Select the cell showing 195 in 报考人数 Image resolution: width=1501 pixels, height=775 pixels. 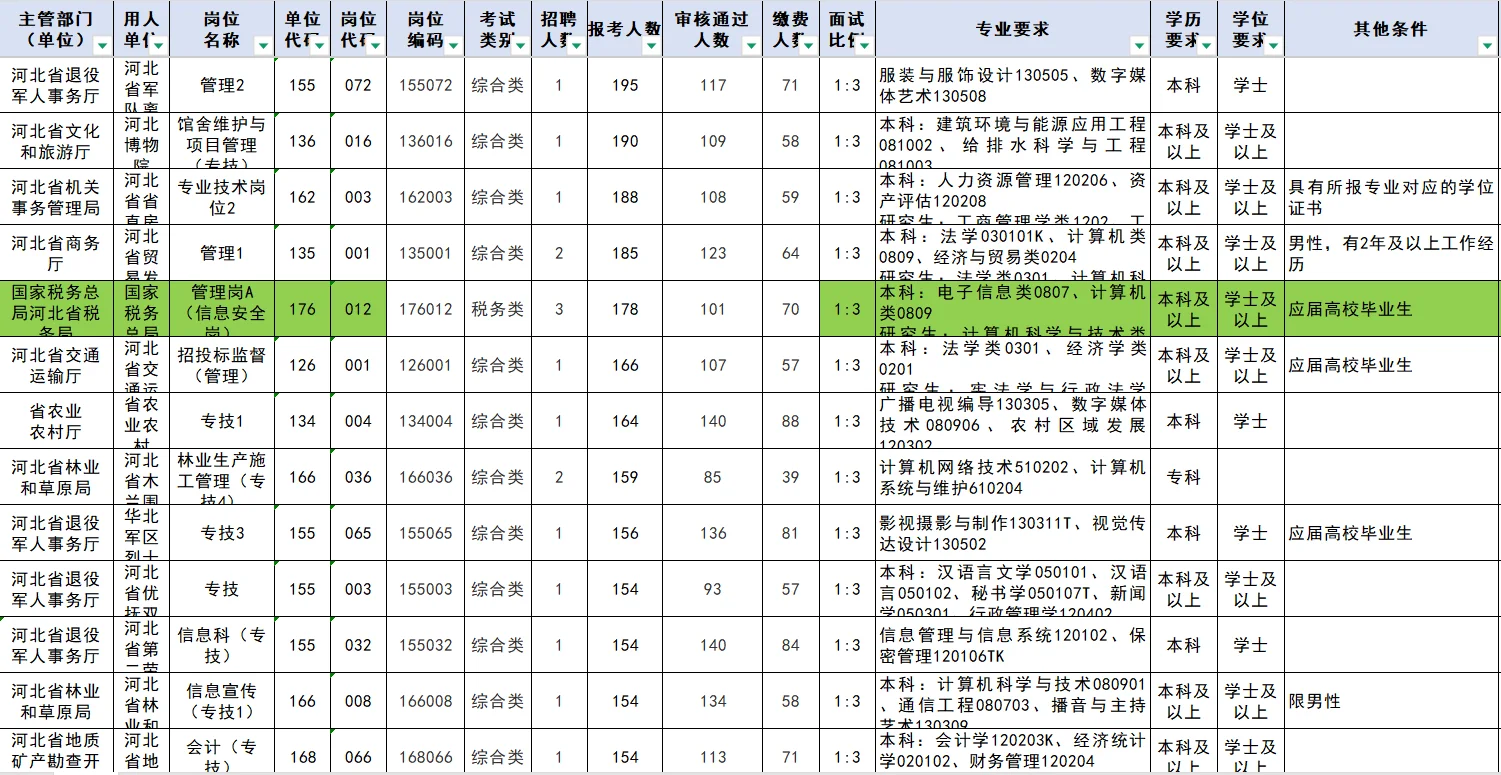pos(623,85)
